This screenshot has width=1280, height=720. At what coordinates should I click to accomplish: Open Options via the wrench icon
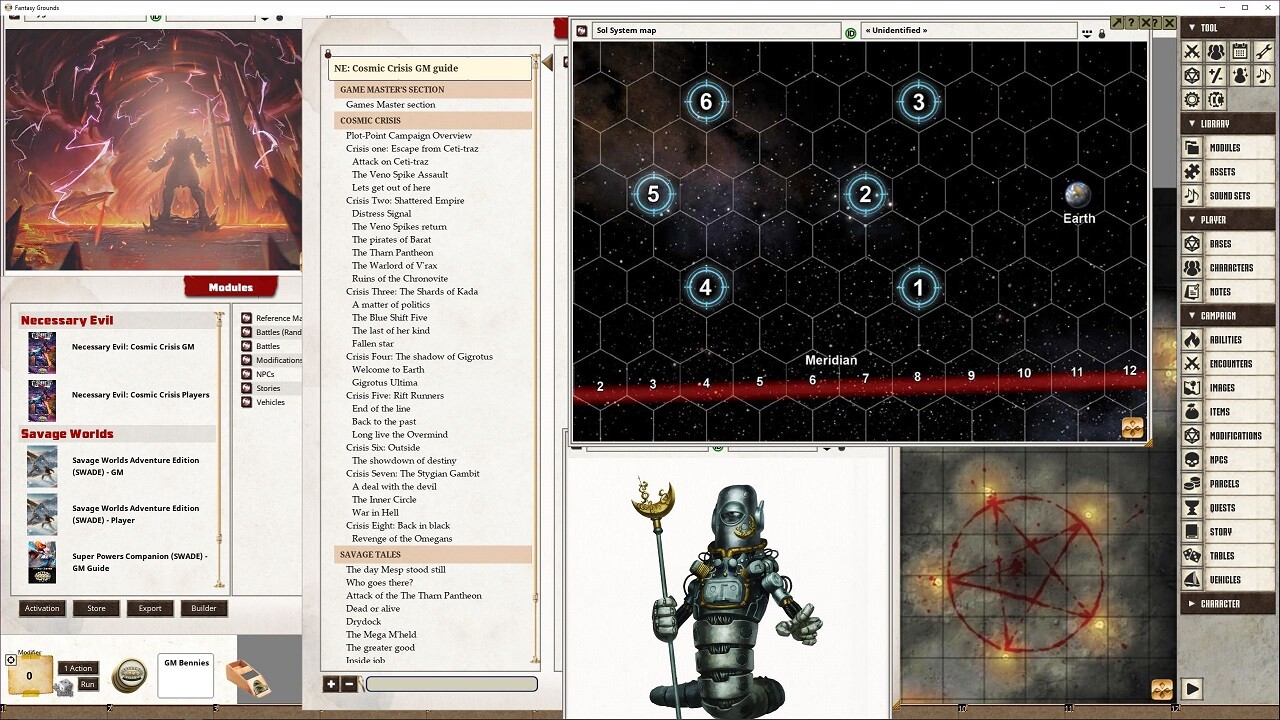(1265, 51)
